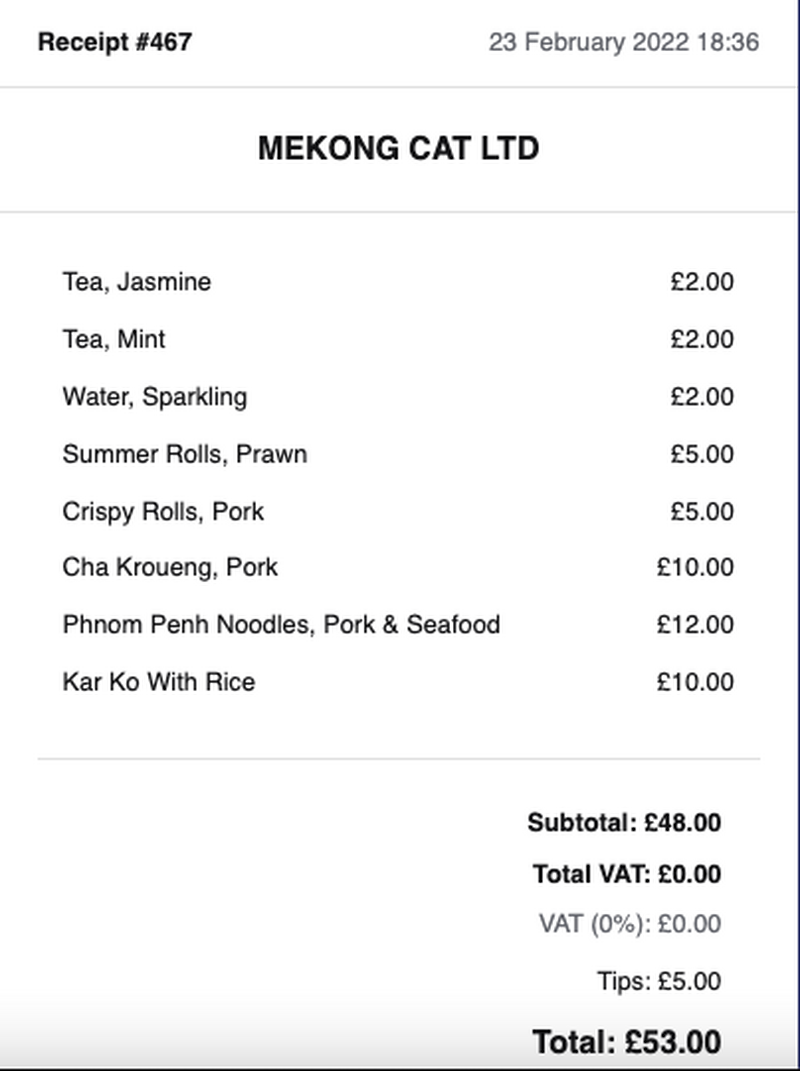Click the £12.00 noodles price
Screen dimensions: 800x1071
[x=695, y=625]
